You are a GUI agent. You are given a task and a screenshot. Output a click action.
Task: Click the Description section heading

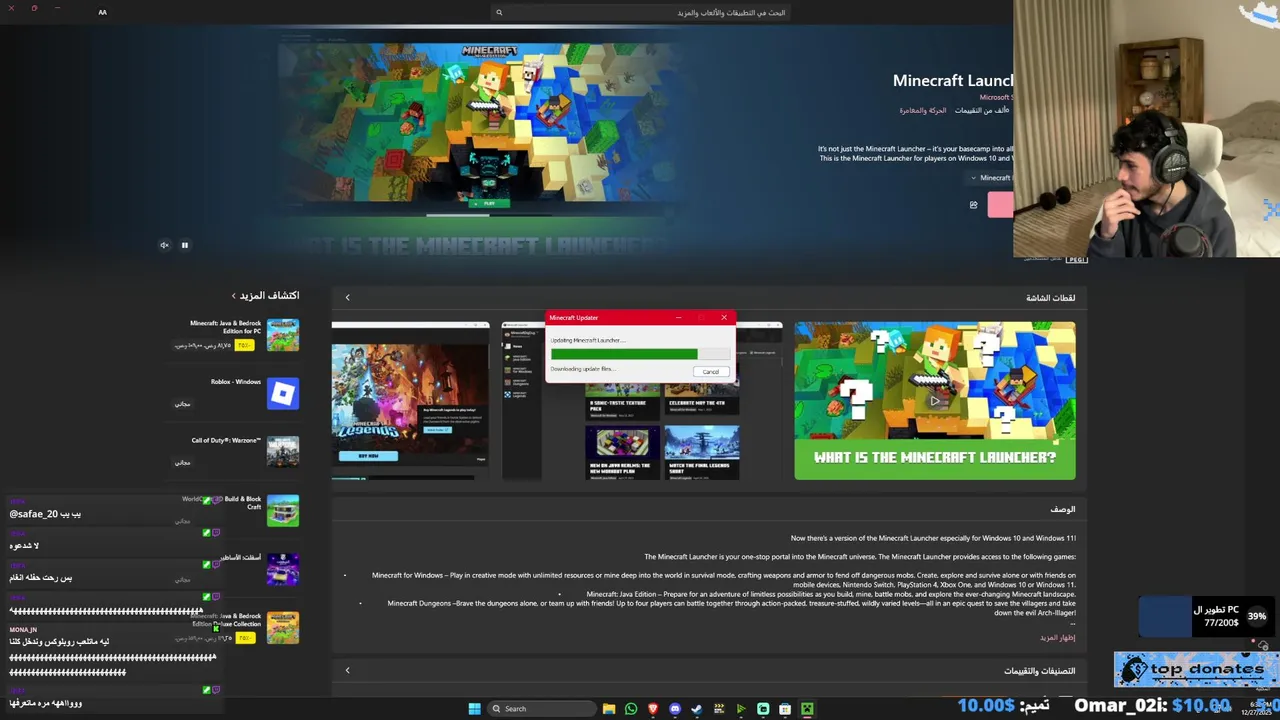(x=1063, y=509)
